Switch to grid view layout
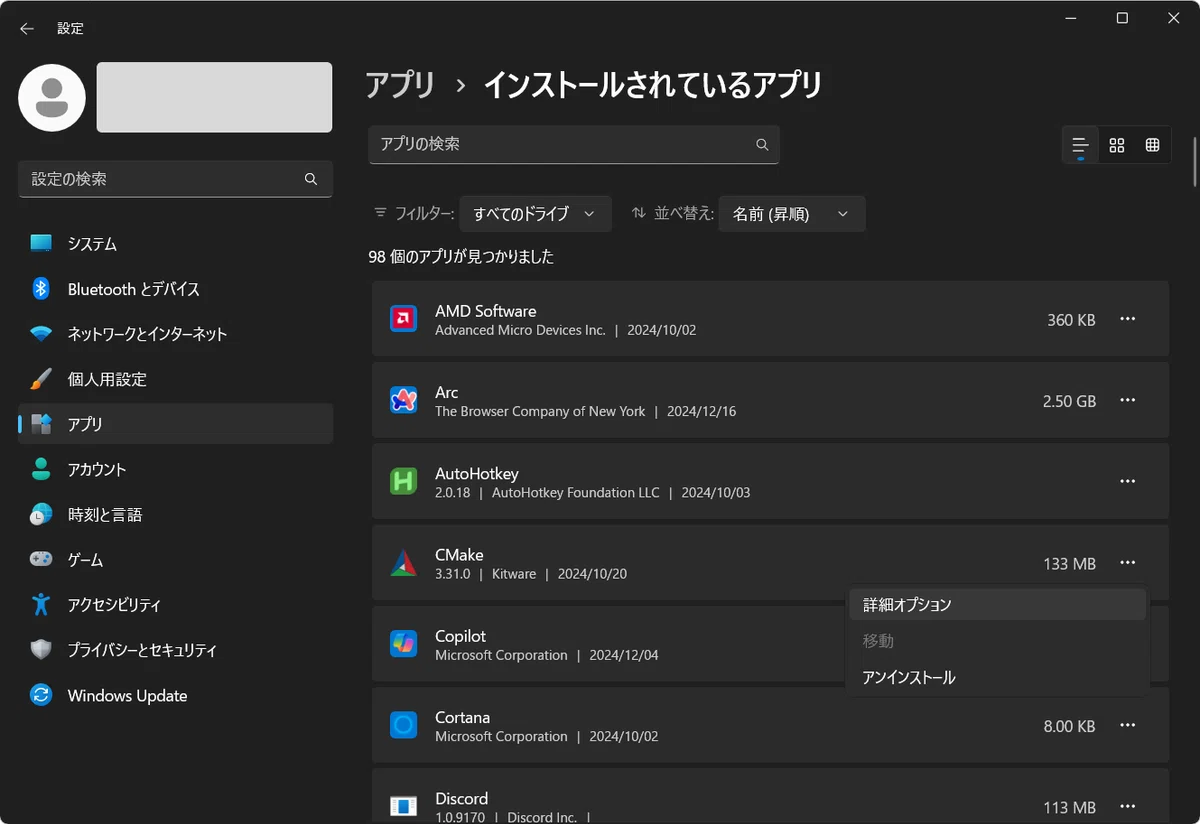 click(1117, 145)
